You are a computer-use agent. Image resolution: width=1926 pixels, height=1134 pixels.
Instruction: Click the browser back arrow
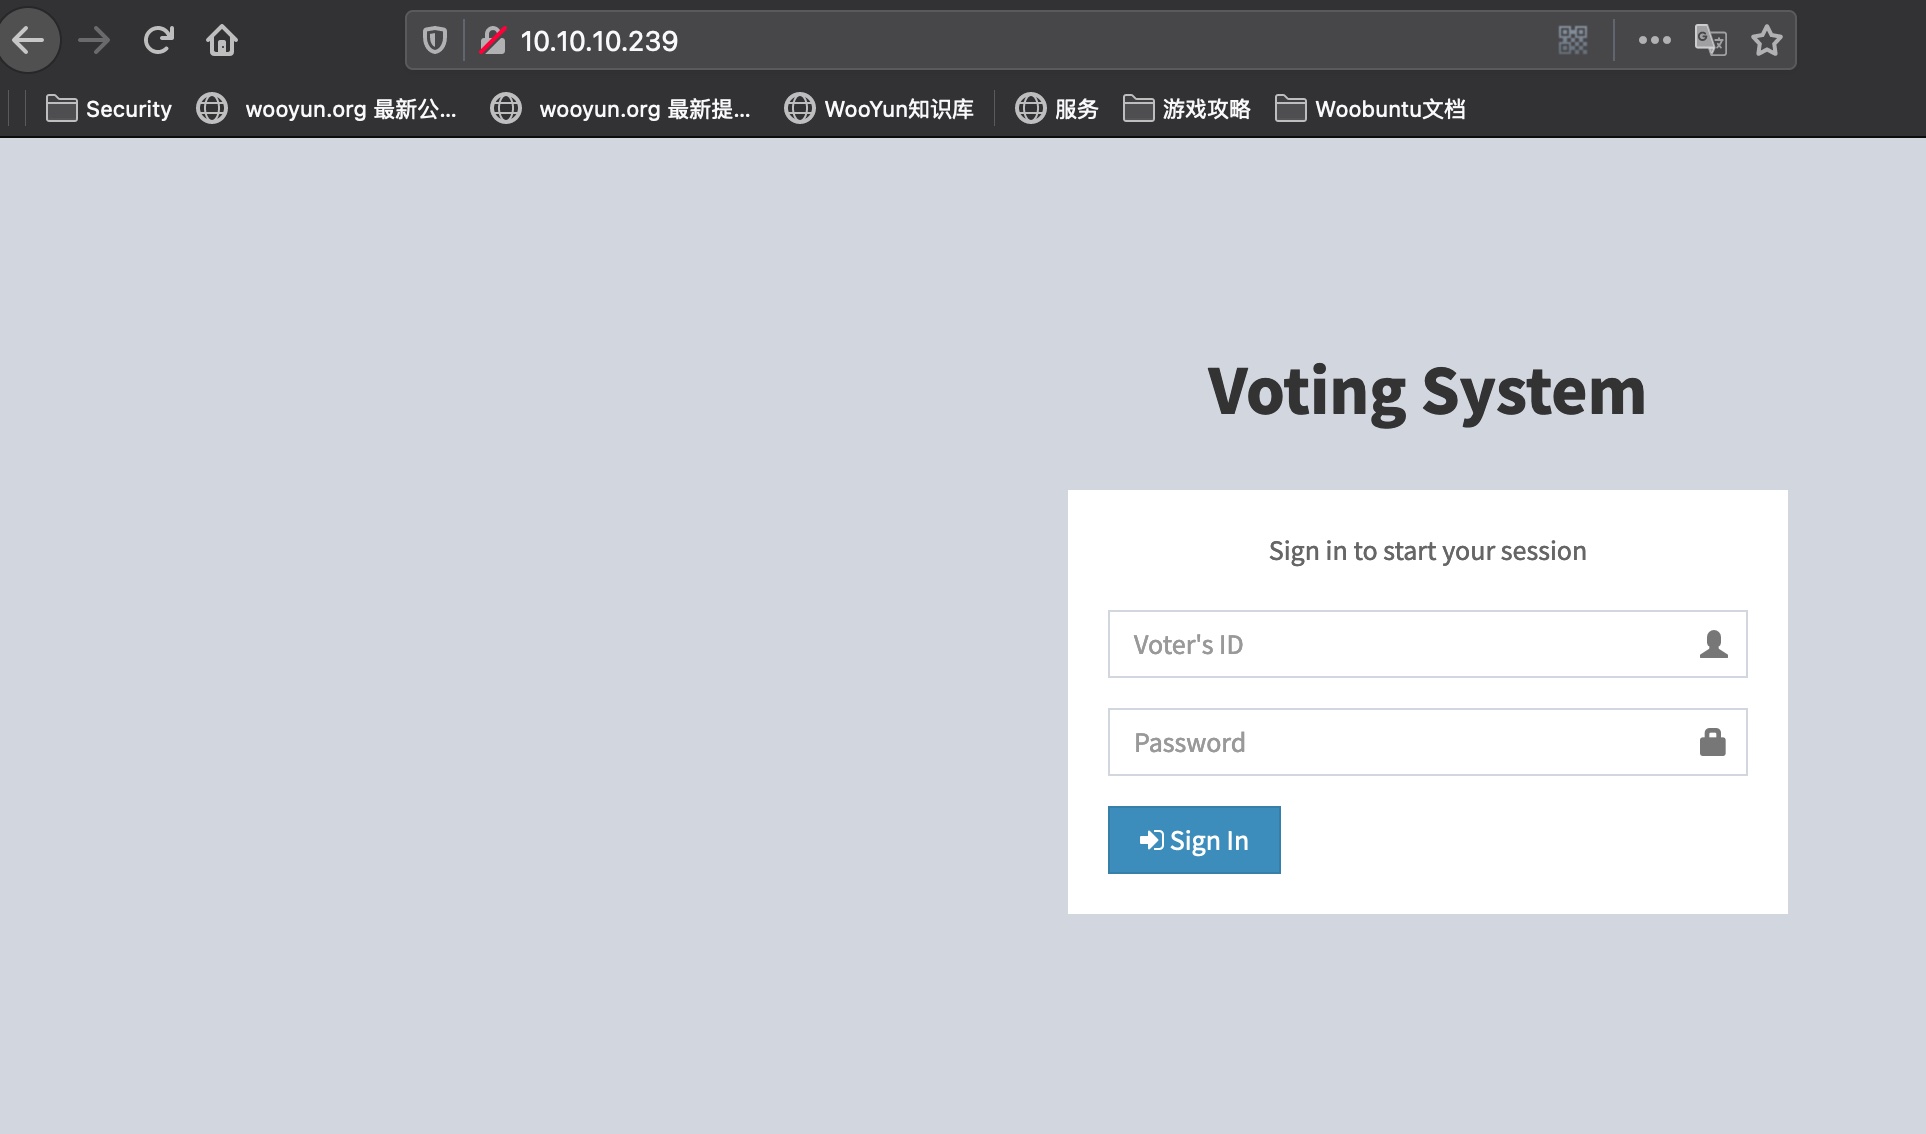coord(28,40)
